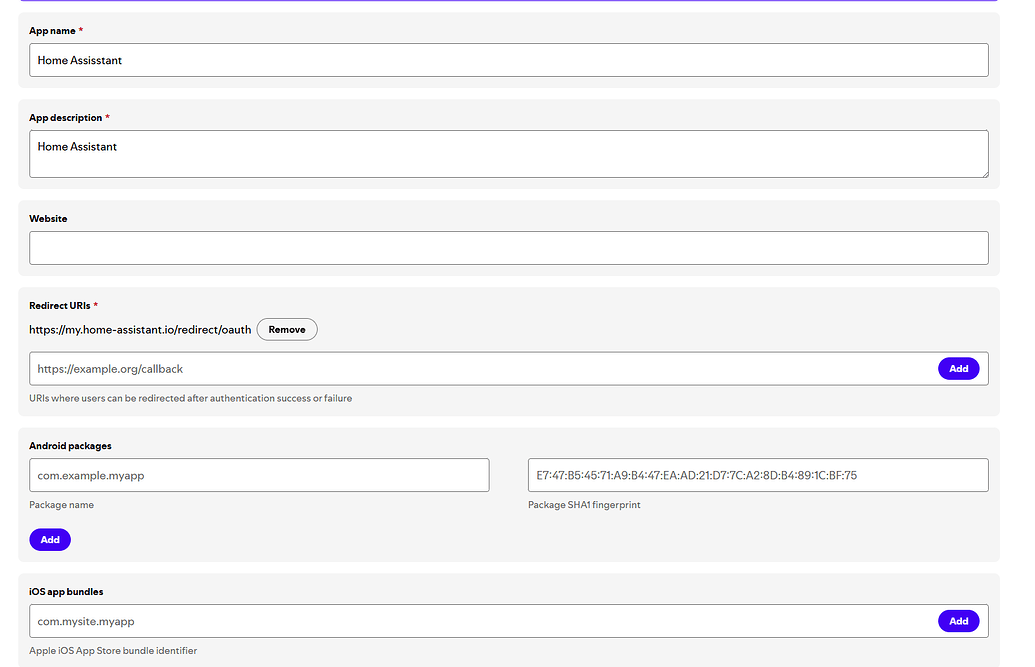The image size is (1035, 667).
Task: Click the empty Website field
Action: [508, 247]
